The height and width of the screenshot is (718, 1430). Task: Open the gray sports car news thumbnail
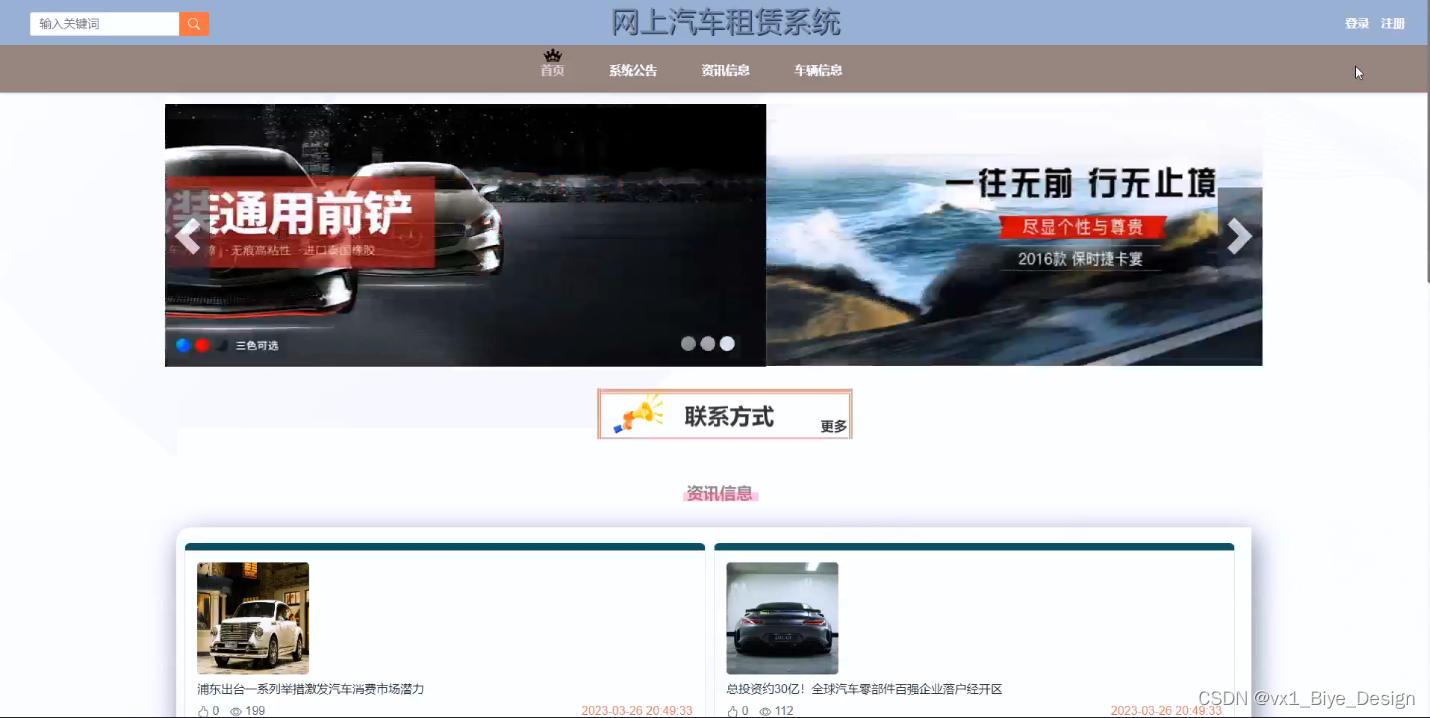pyautogui.click(x=782, y=618)
